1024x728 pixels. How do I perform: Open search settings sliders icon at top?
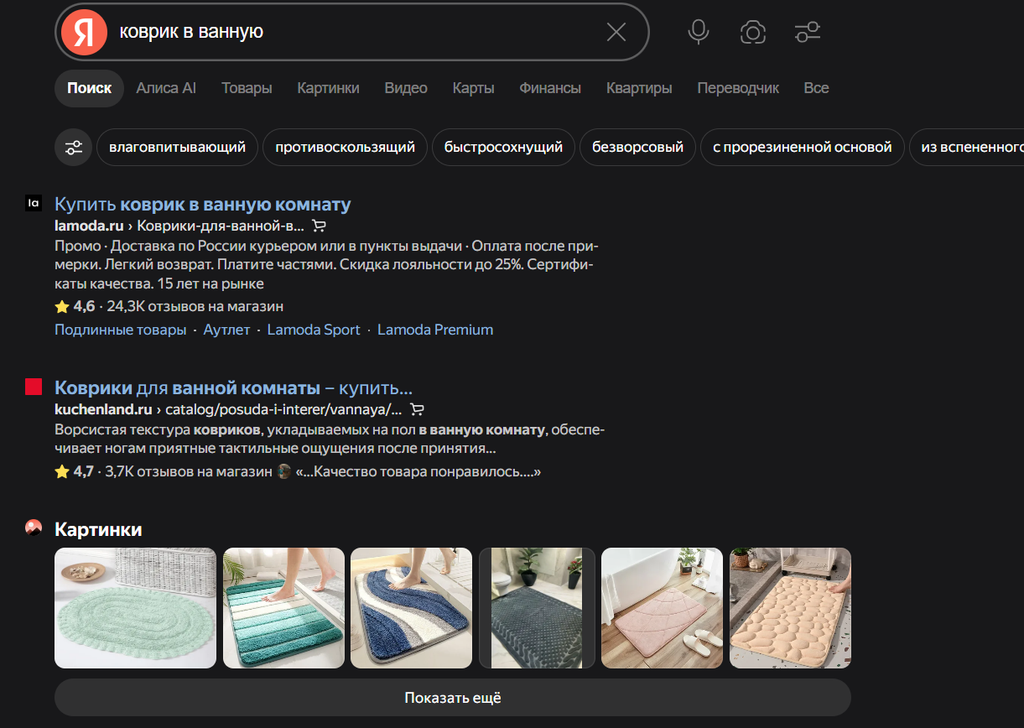[807, 32]
